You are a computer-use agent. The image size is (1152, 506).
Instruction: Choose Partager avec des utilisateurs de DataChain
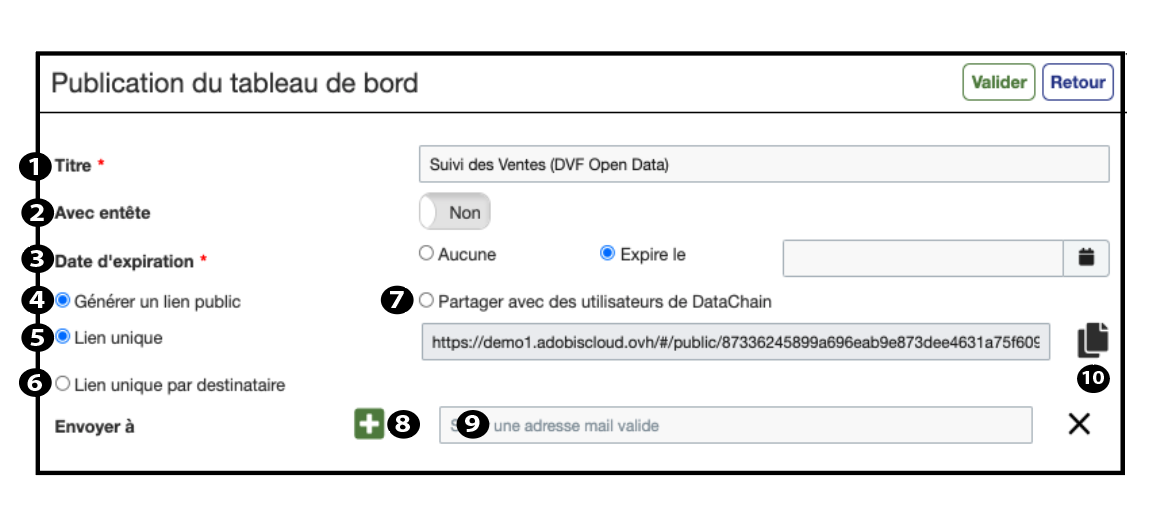(x=427, y=300)
